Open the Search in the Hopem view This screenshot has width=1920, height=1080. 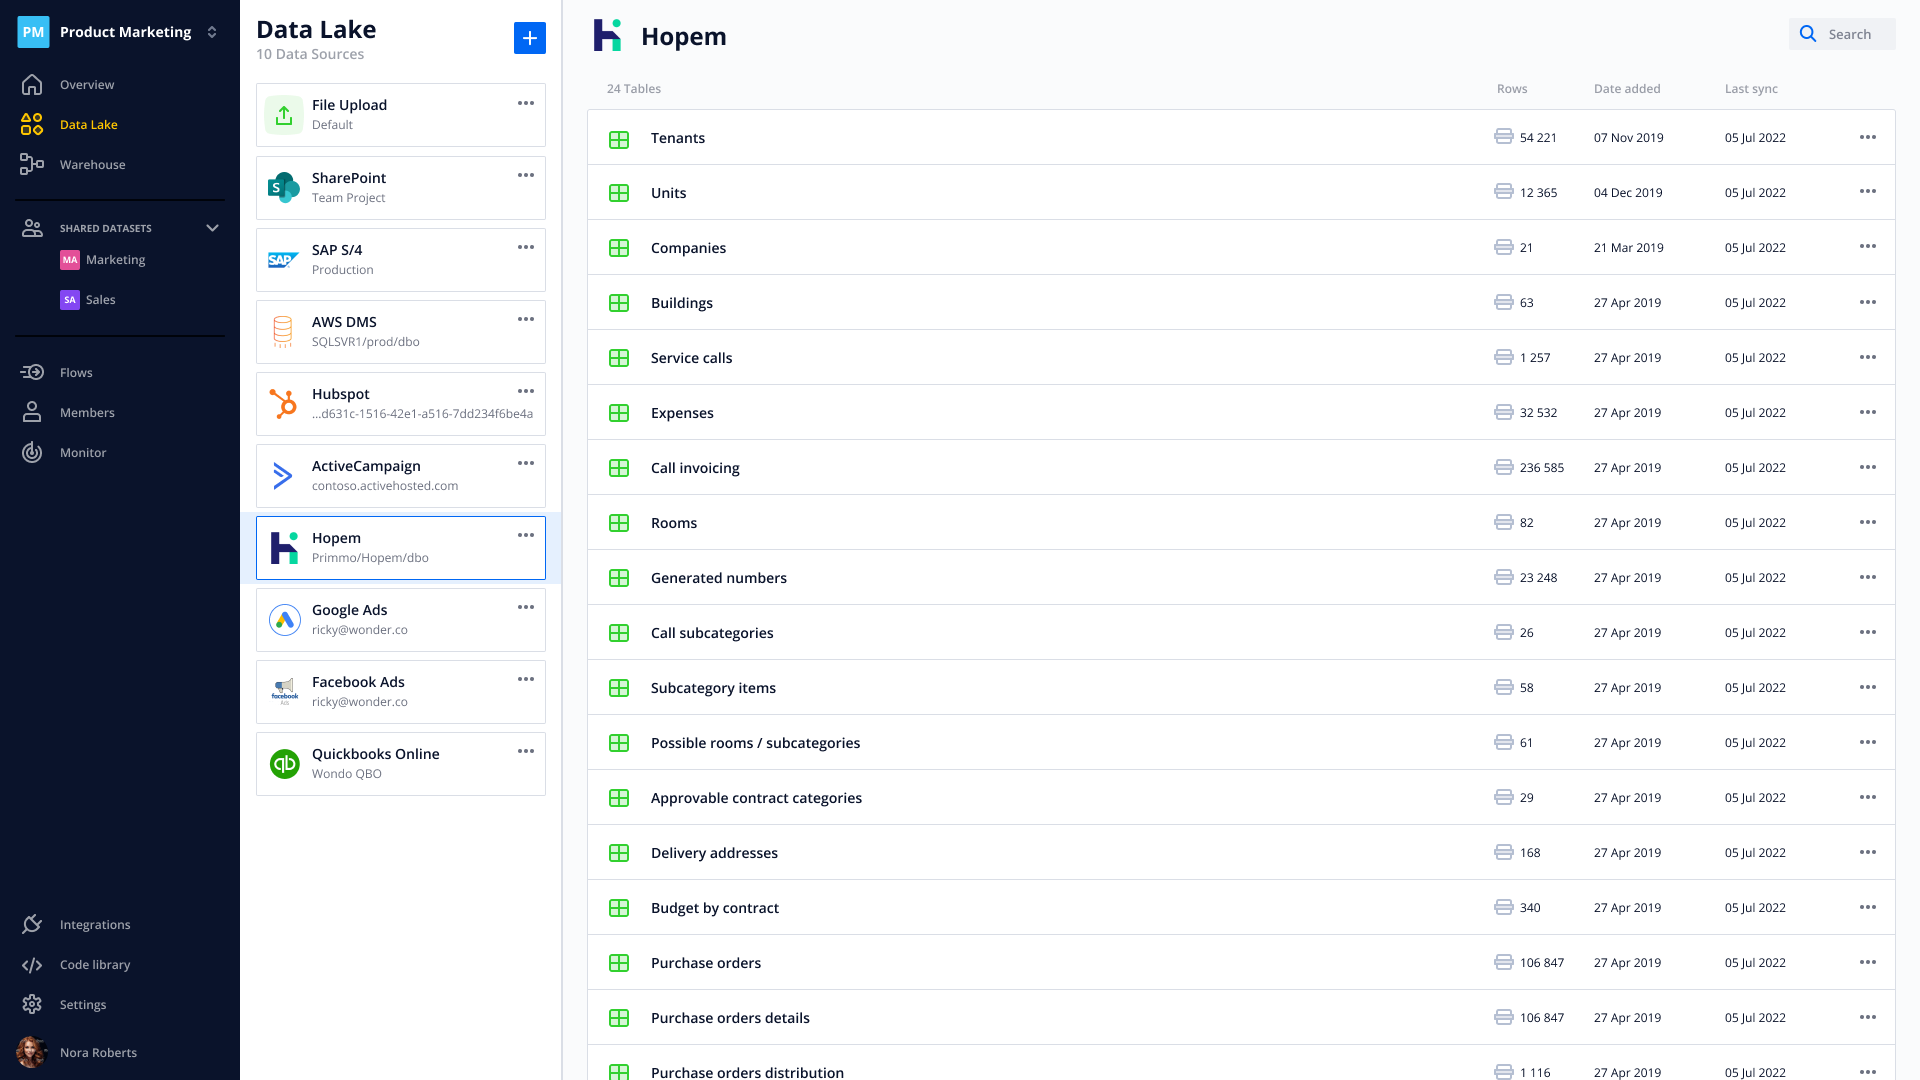click(1841, 33)
